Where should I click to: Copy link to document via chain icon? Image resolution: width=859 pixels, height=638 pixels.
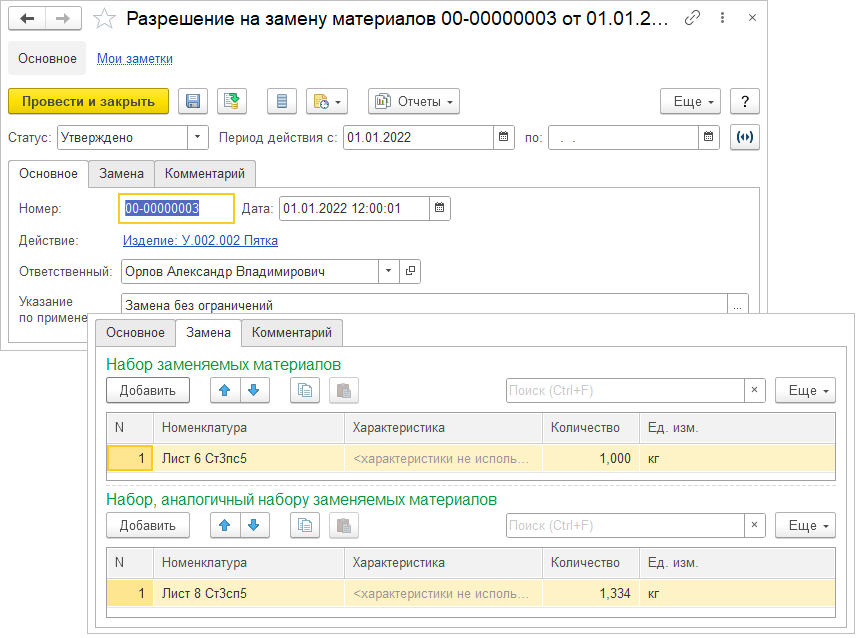(692, 19)
